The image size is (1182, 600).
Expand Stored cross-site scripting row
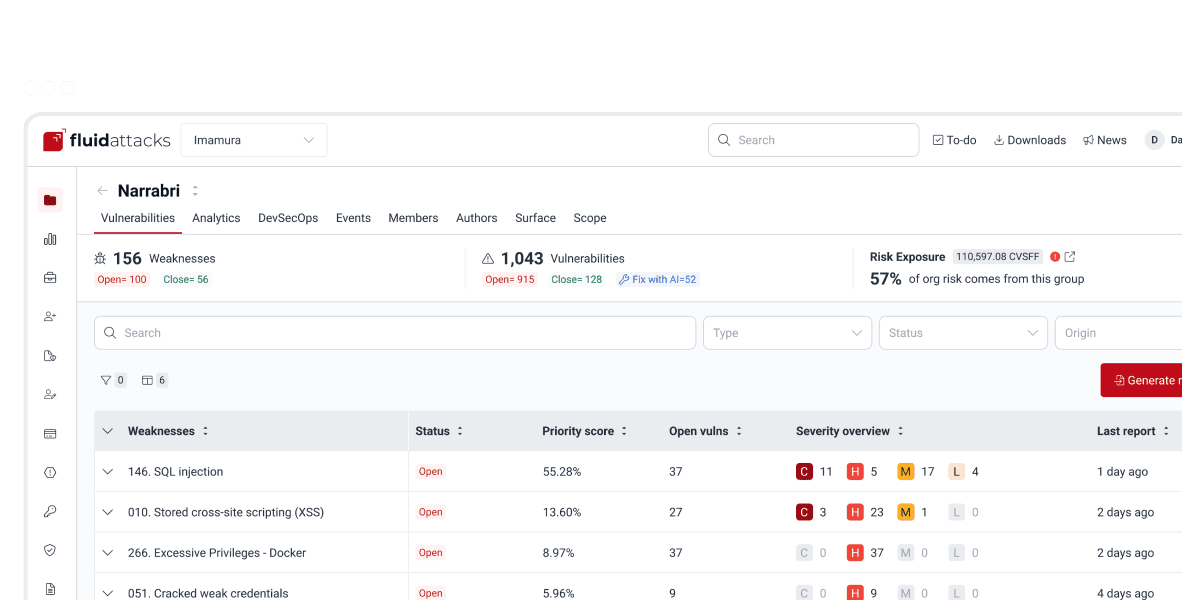[x=108, y=513]
